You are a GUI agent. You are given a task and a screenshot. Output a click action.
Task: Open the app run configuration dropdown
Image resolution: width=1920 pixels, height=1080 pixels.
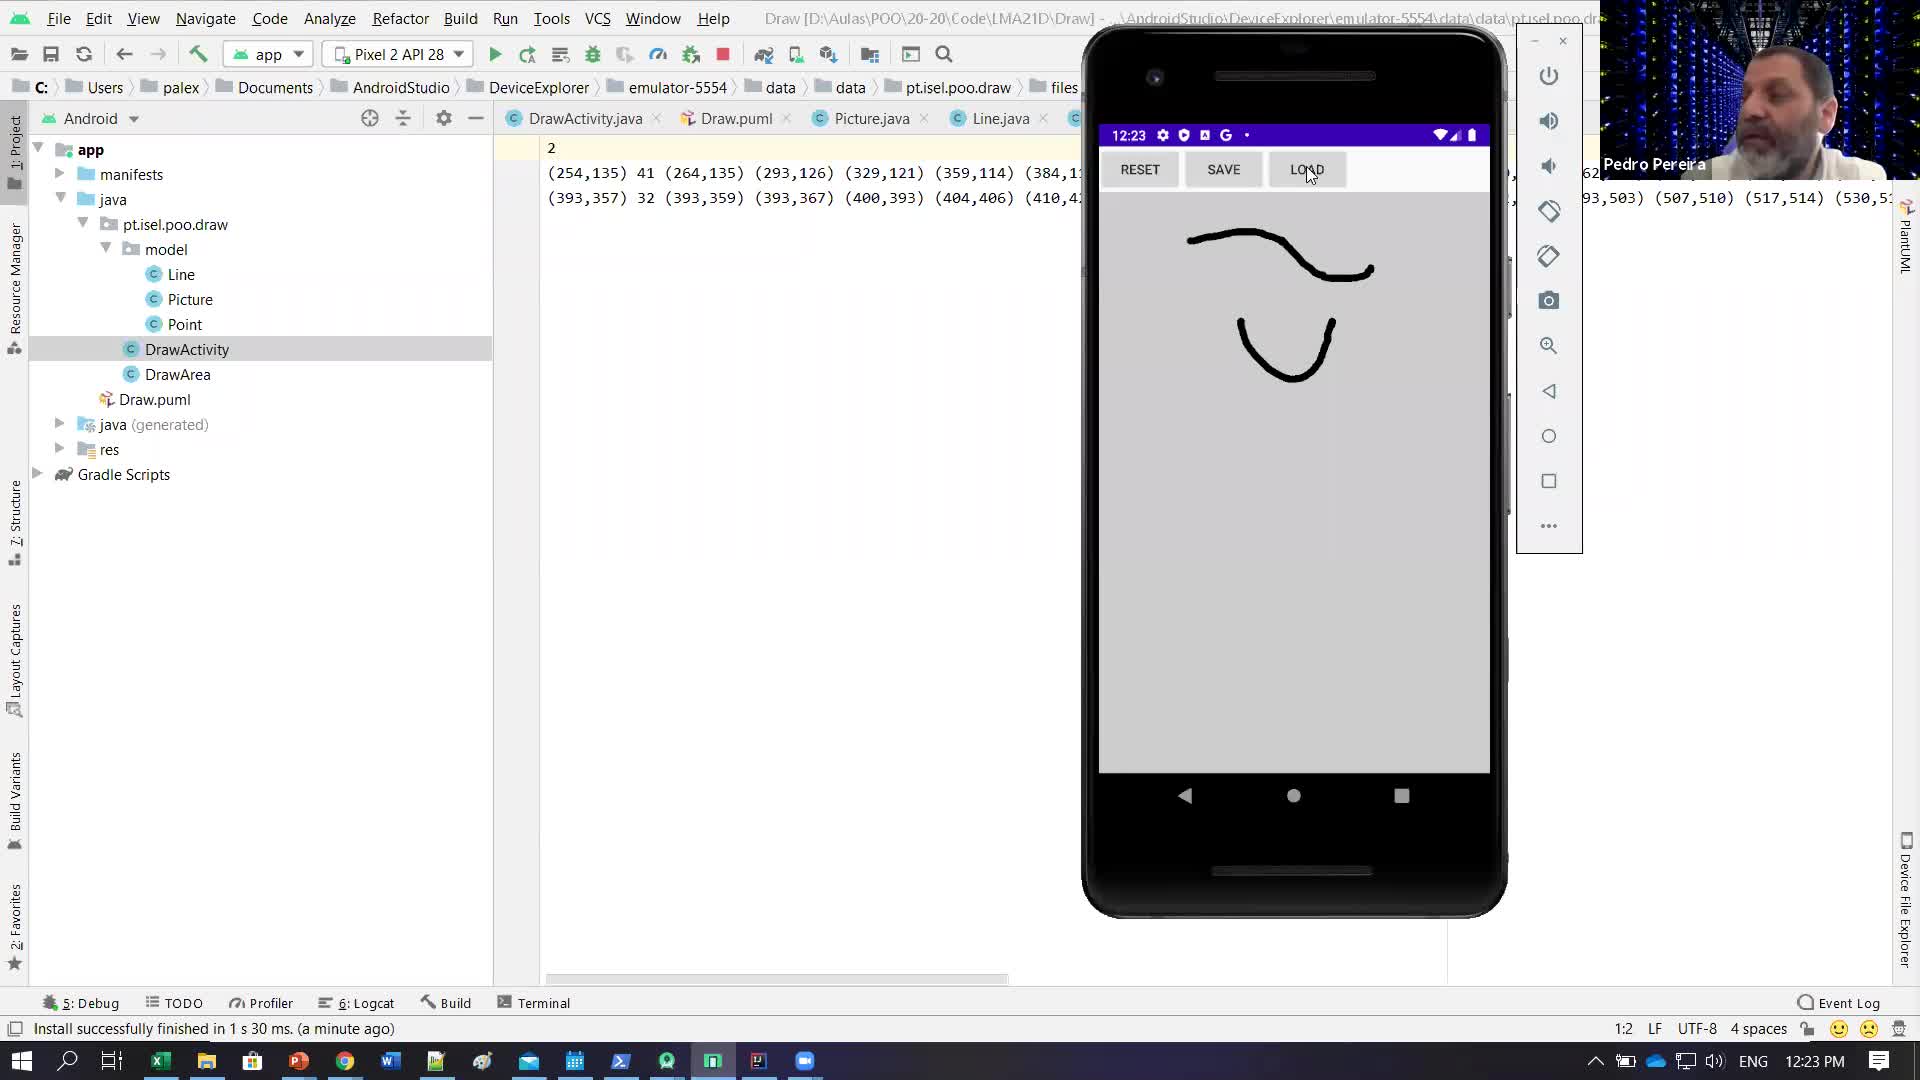[x=268, y=54]
